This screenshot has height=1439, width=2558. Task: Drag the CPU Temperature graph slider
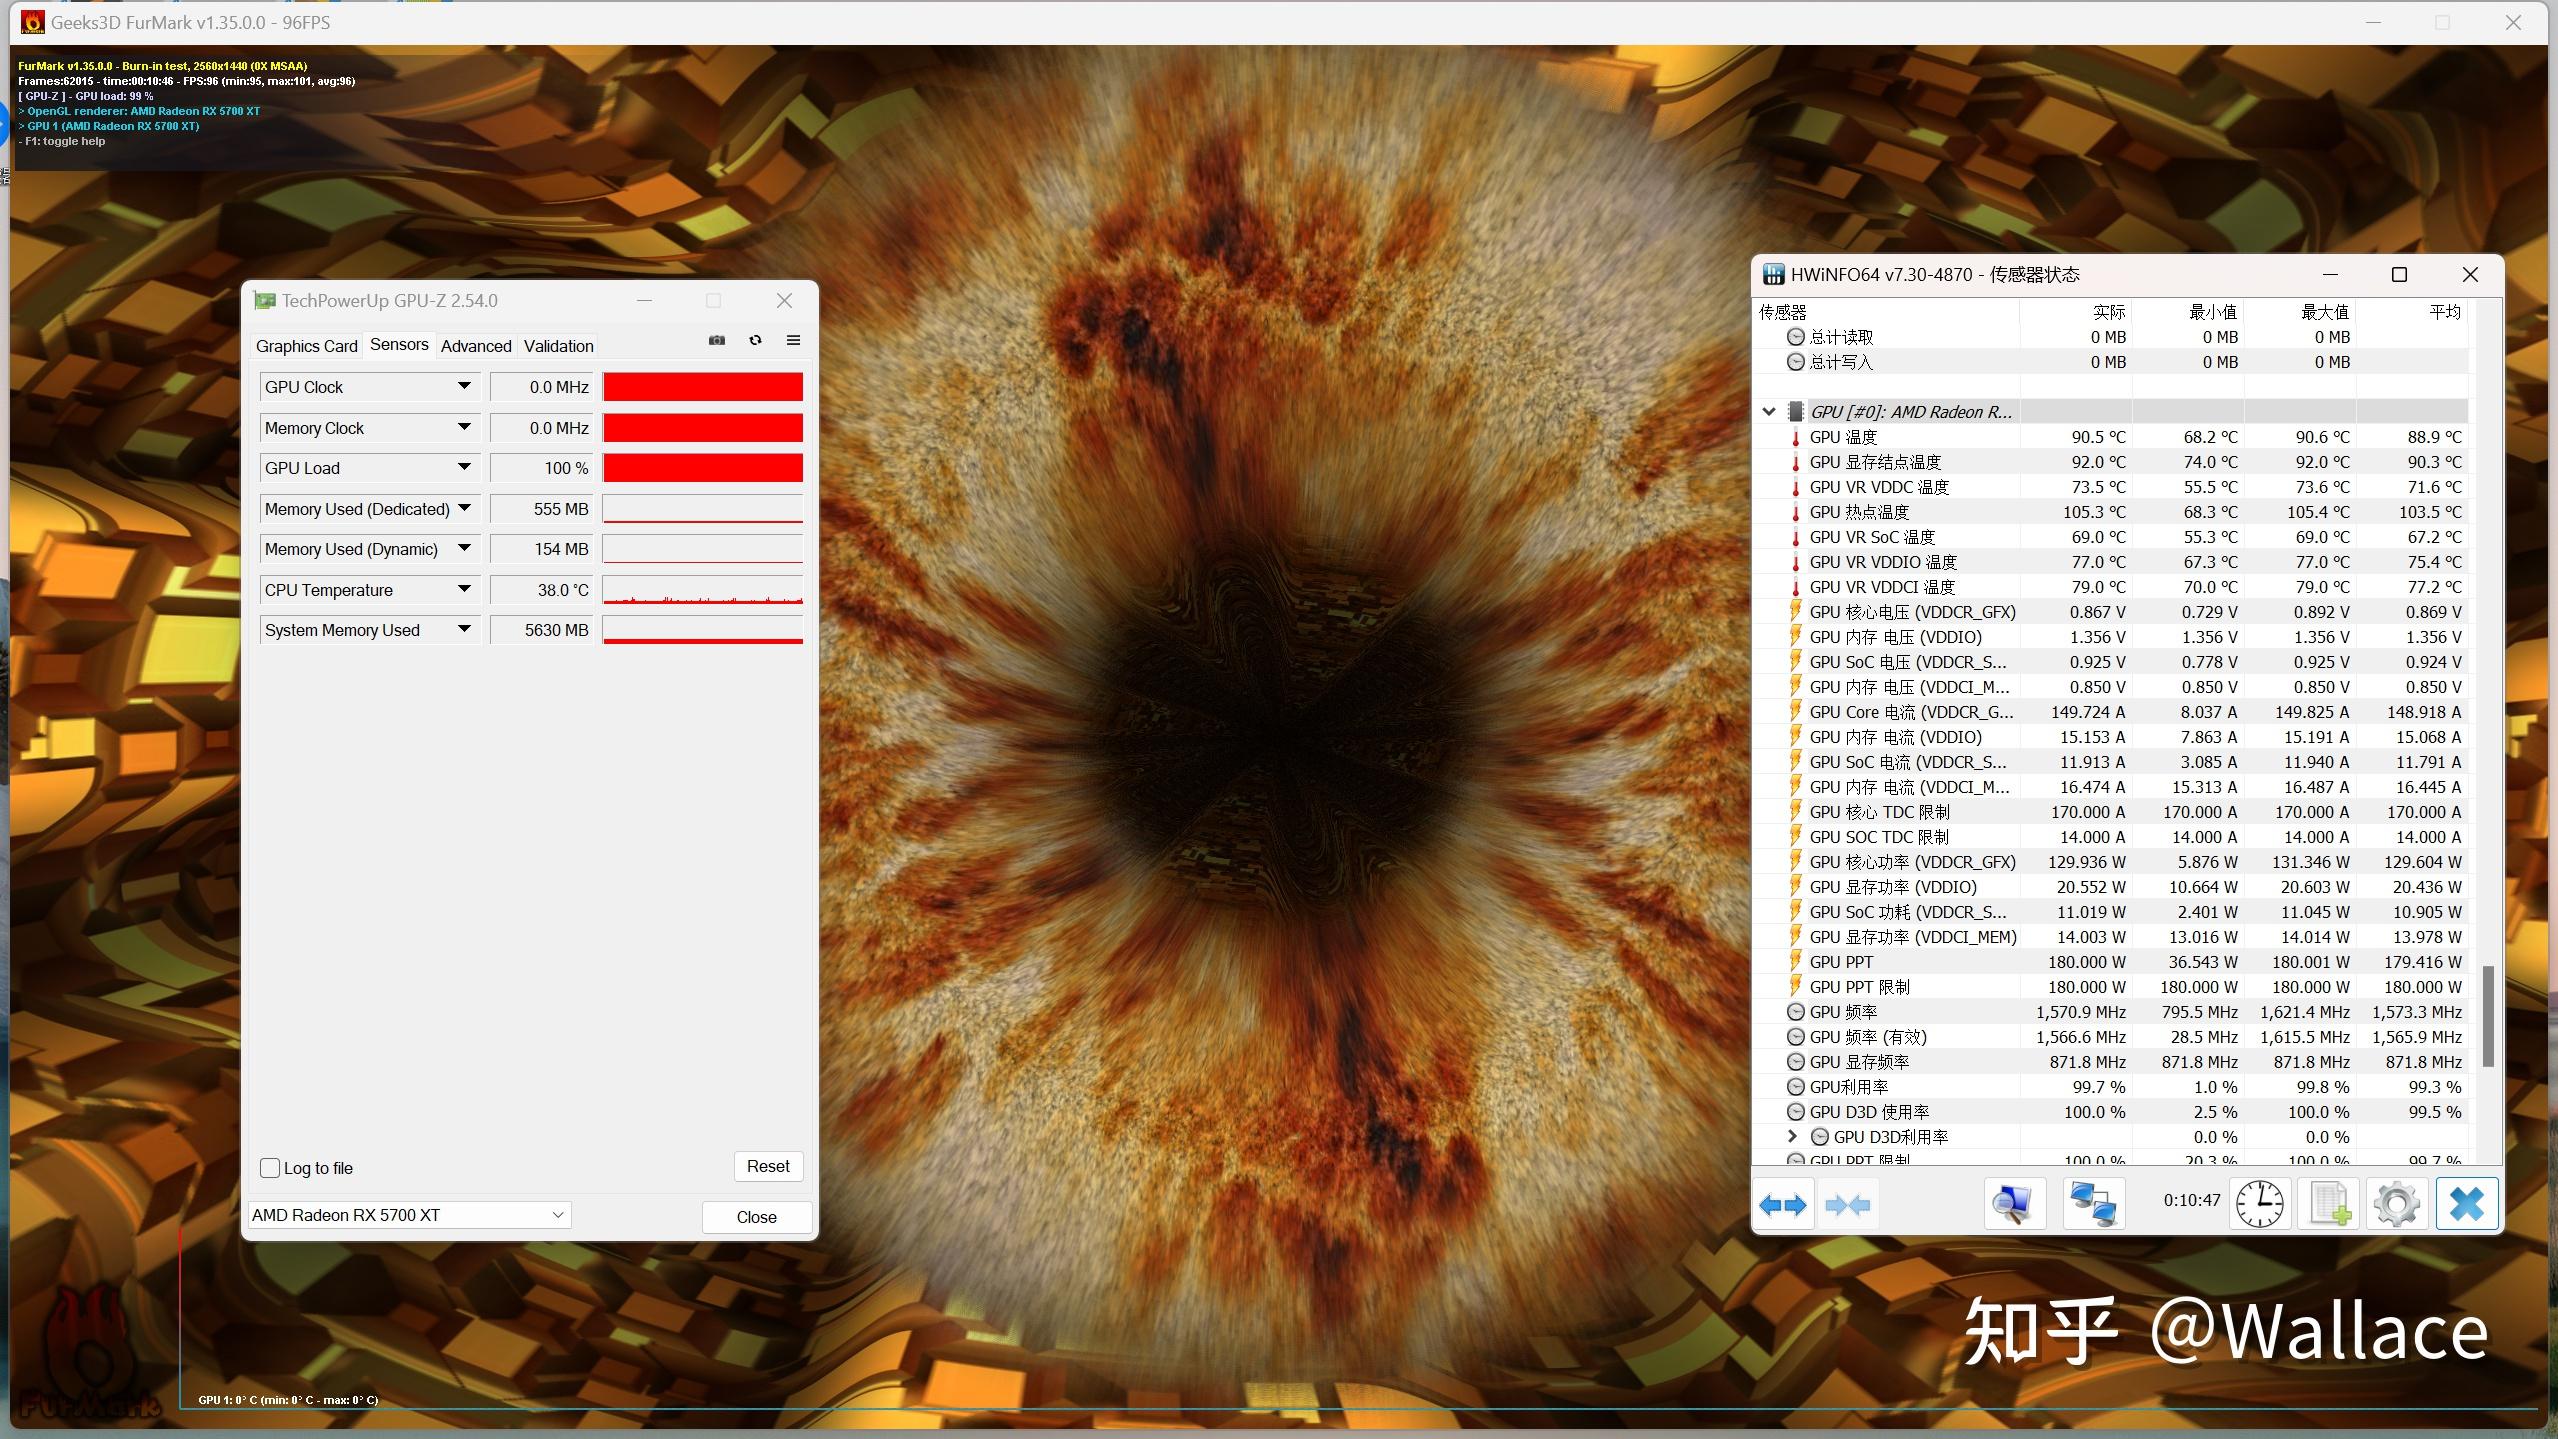pyautogui.click(x=703, y=589)
